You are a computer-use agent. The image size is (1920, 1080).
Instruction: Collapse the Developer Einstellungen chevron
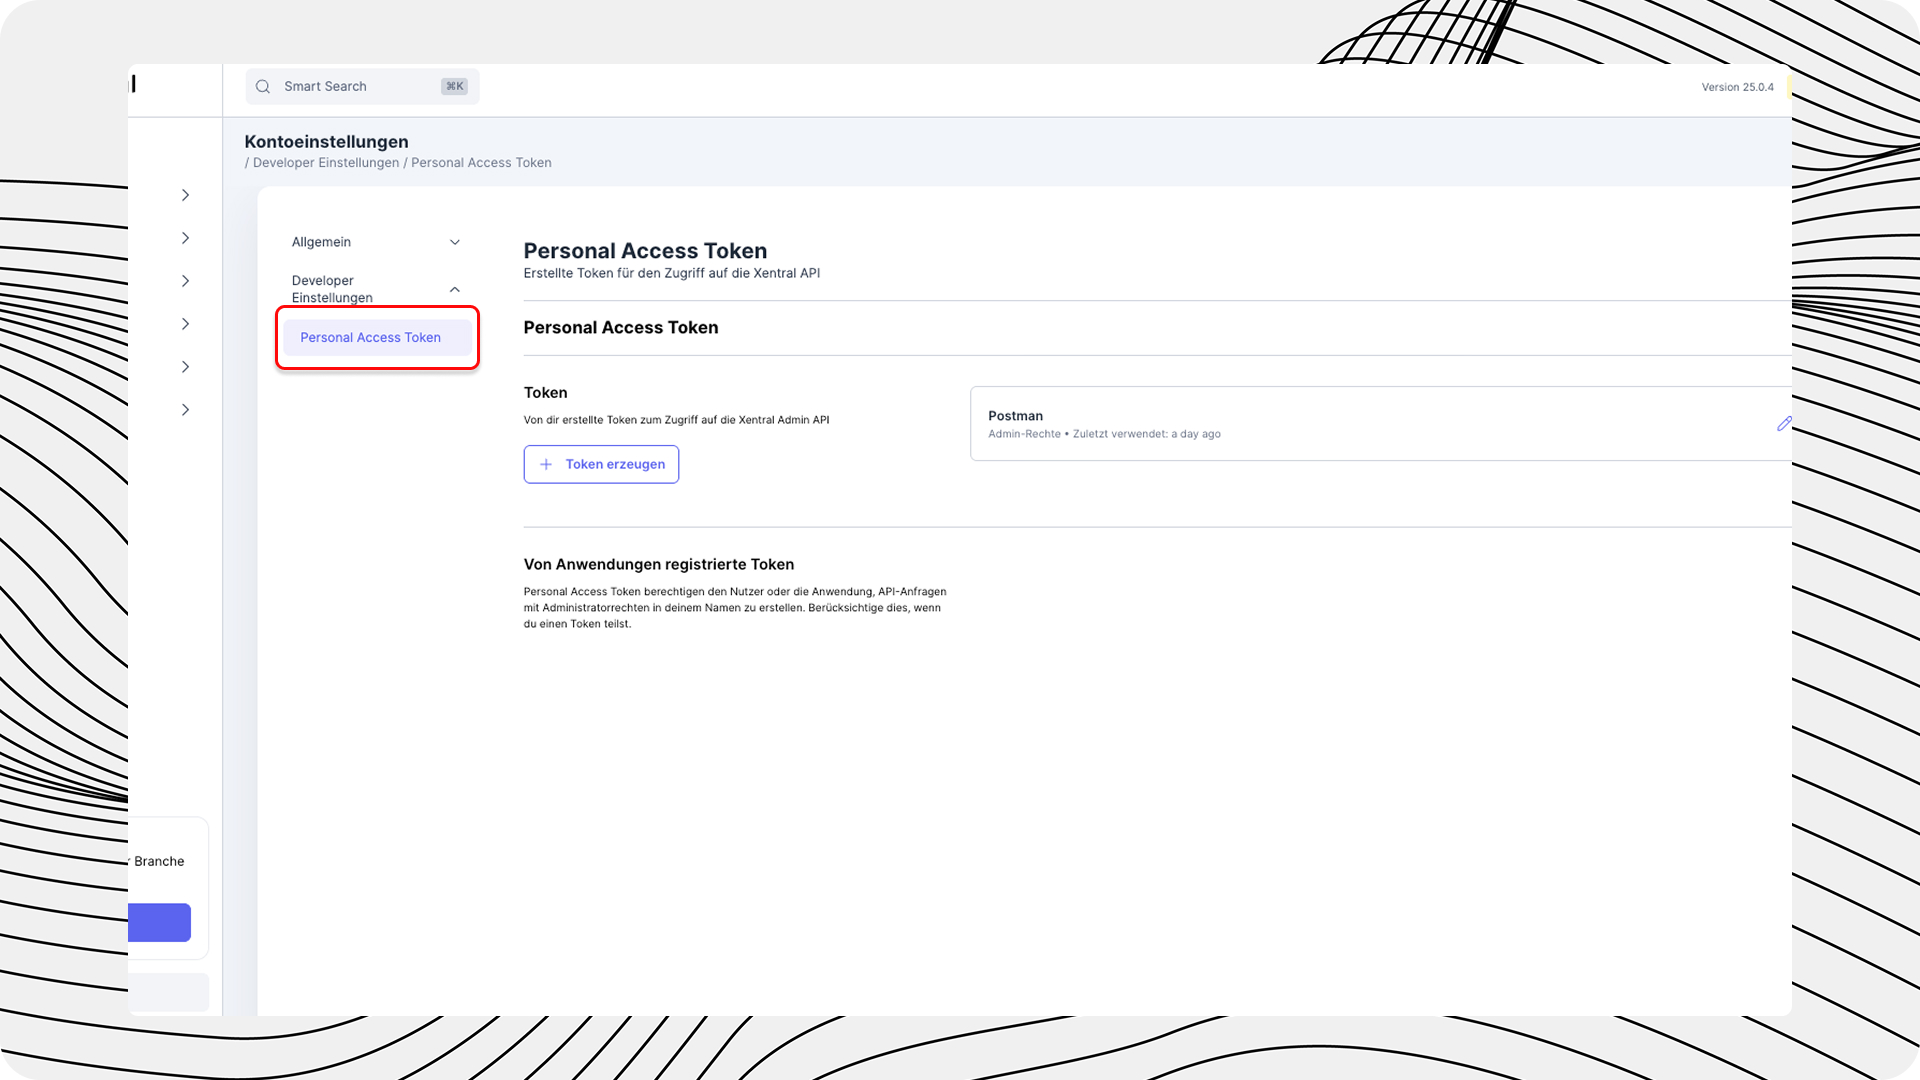coord(455,290)
